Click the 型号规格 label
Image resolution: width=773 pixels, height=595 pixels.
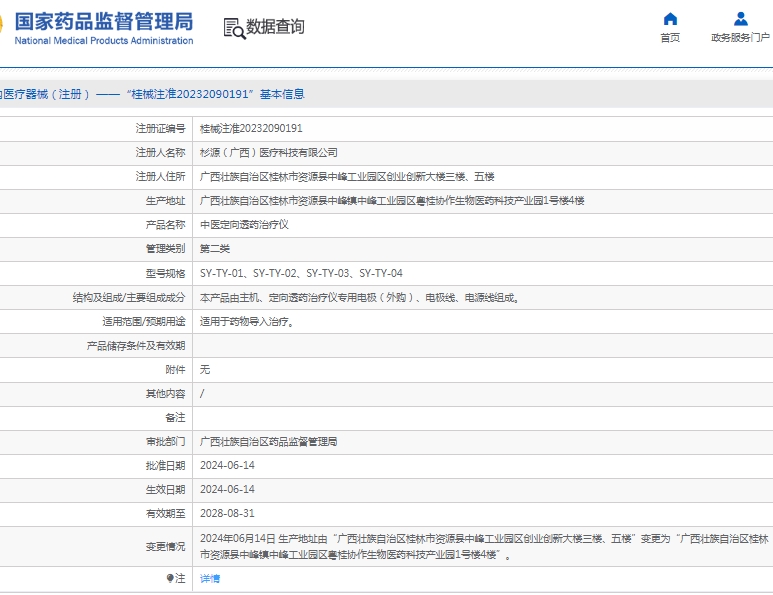pyautogui.click(x=166, y=273)
